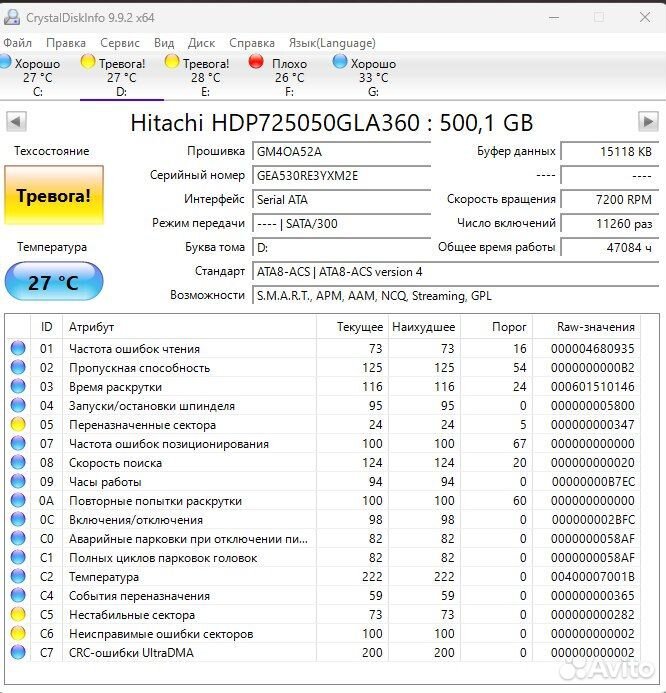
Task: Open the Справка menu
Action: point(252,43)
